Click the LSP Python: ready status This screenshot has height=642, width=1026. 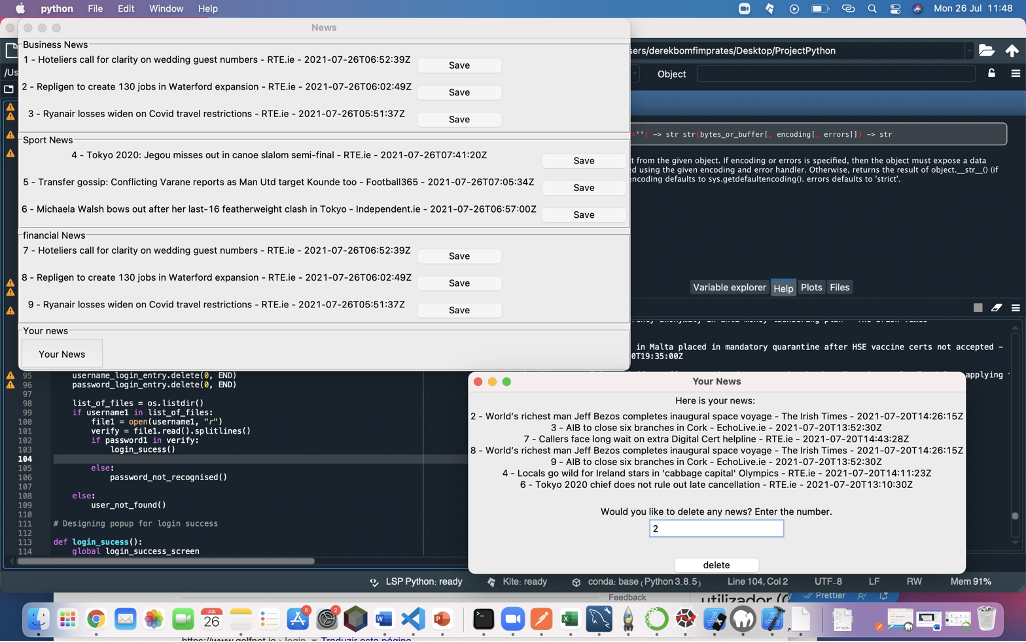pos(417,582)
